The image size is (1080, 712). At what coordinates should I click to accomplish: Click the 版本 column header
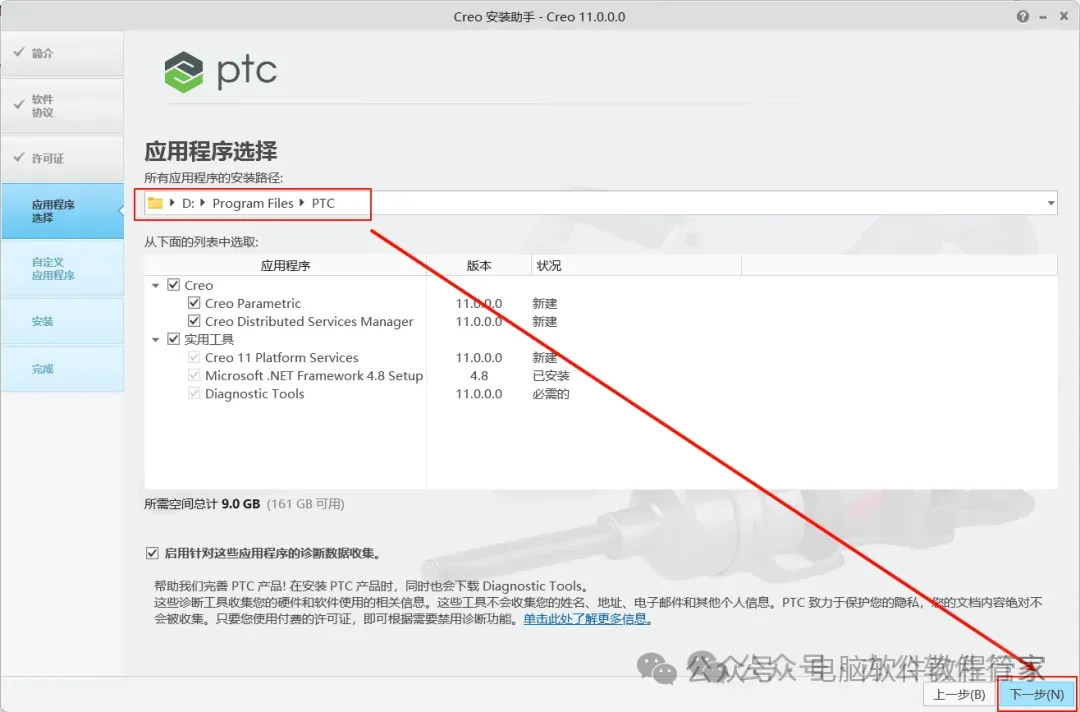pyautogui.click(x=479, y=265)
